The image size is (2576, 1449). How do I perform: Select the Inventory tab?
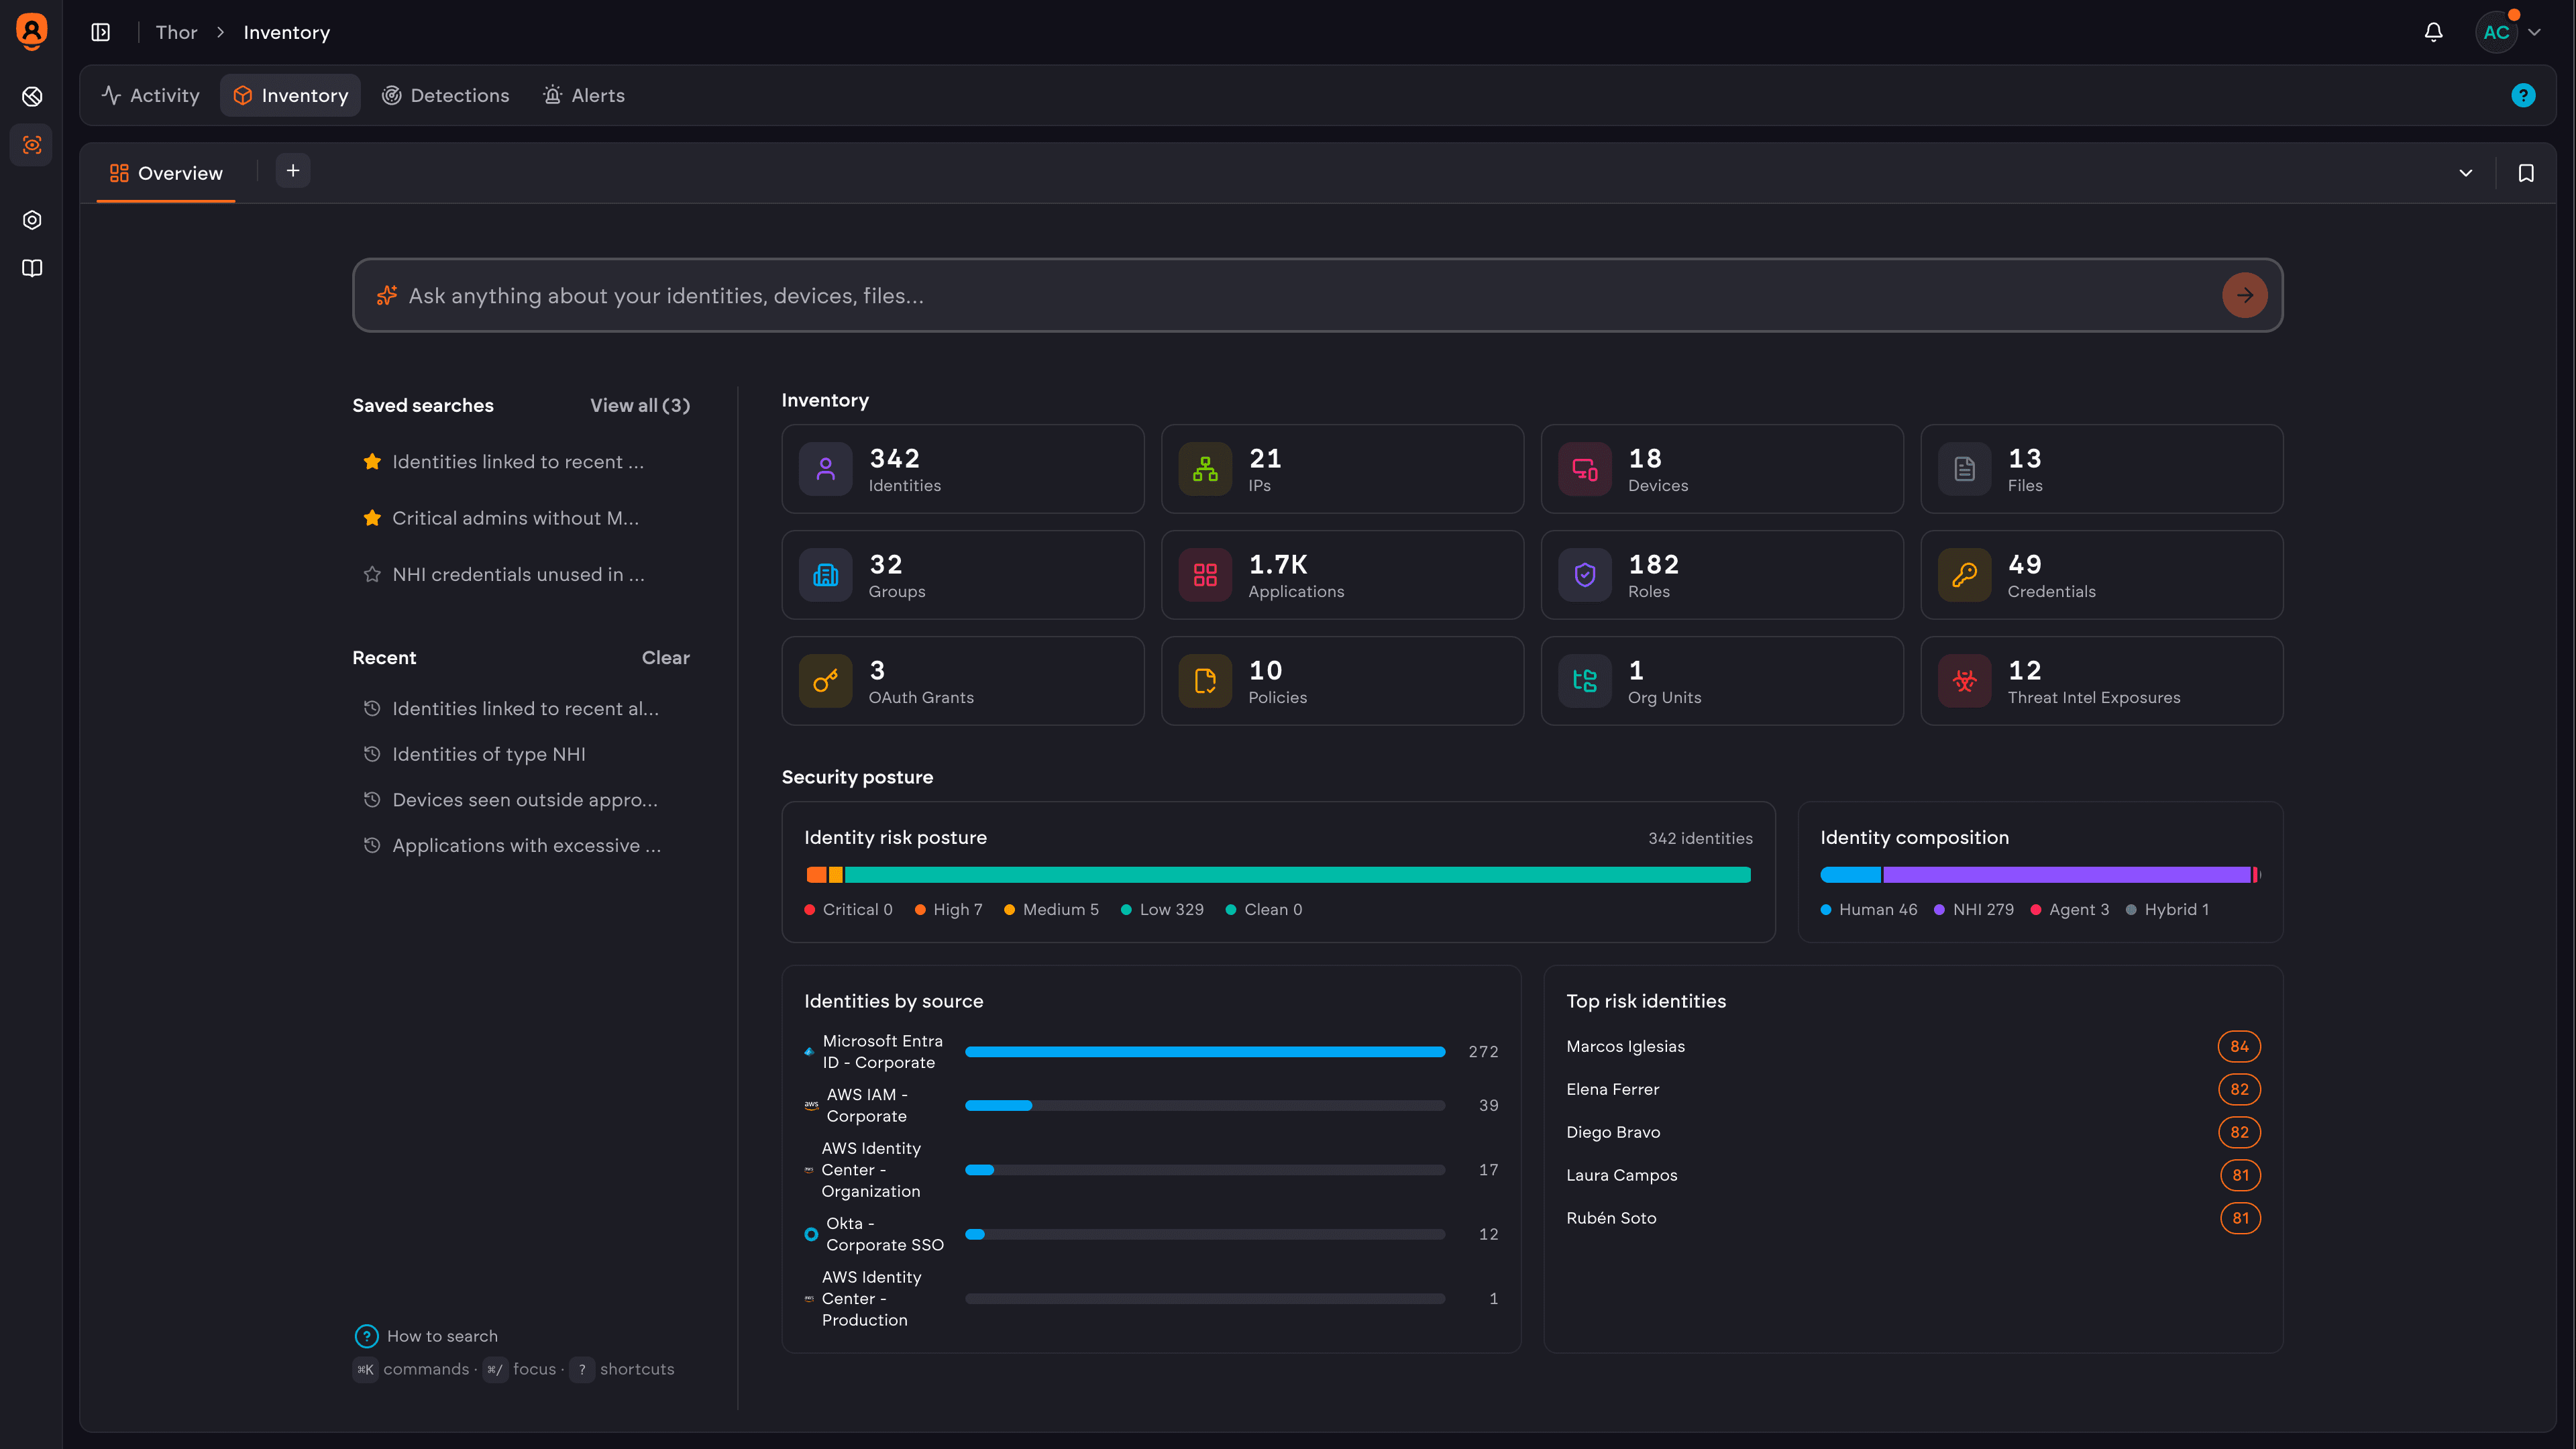pyautogui.click(x=290, y=95)
